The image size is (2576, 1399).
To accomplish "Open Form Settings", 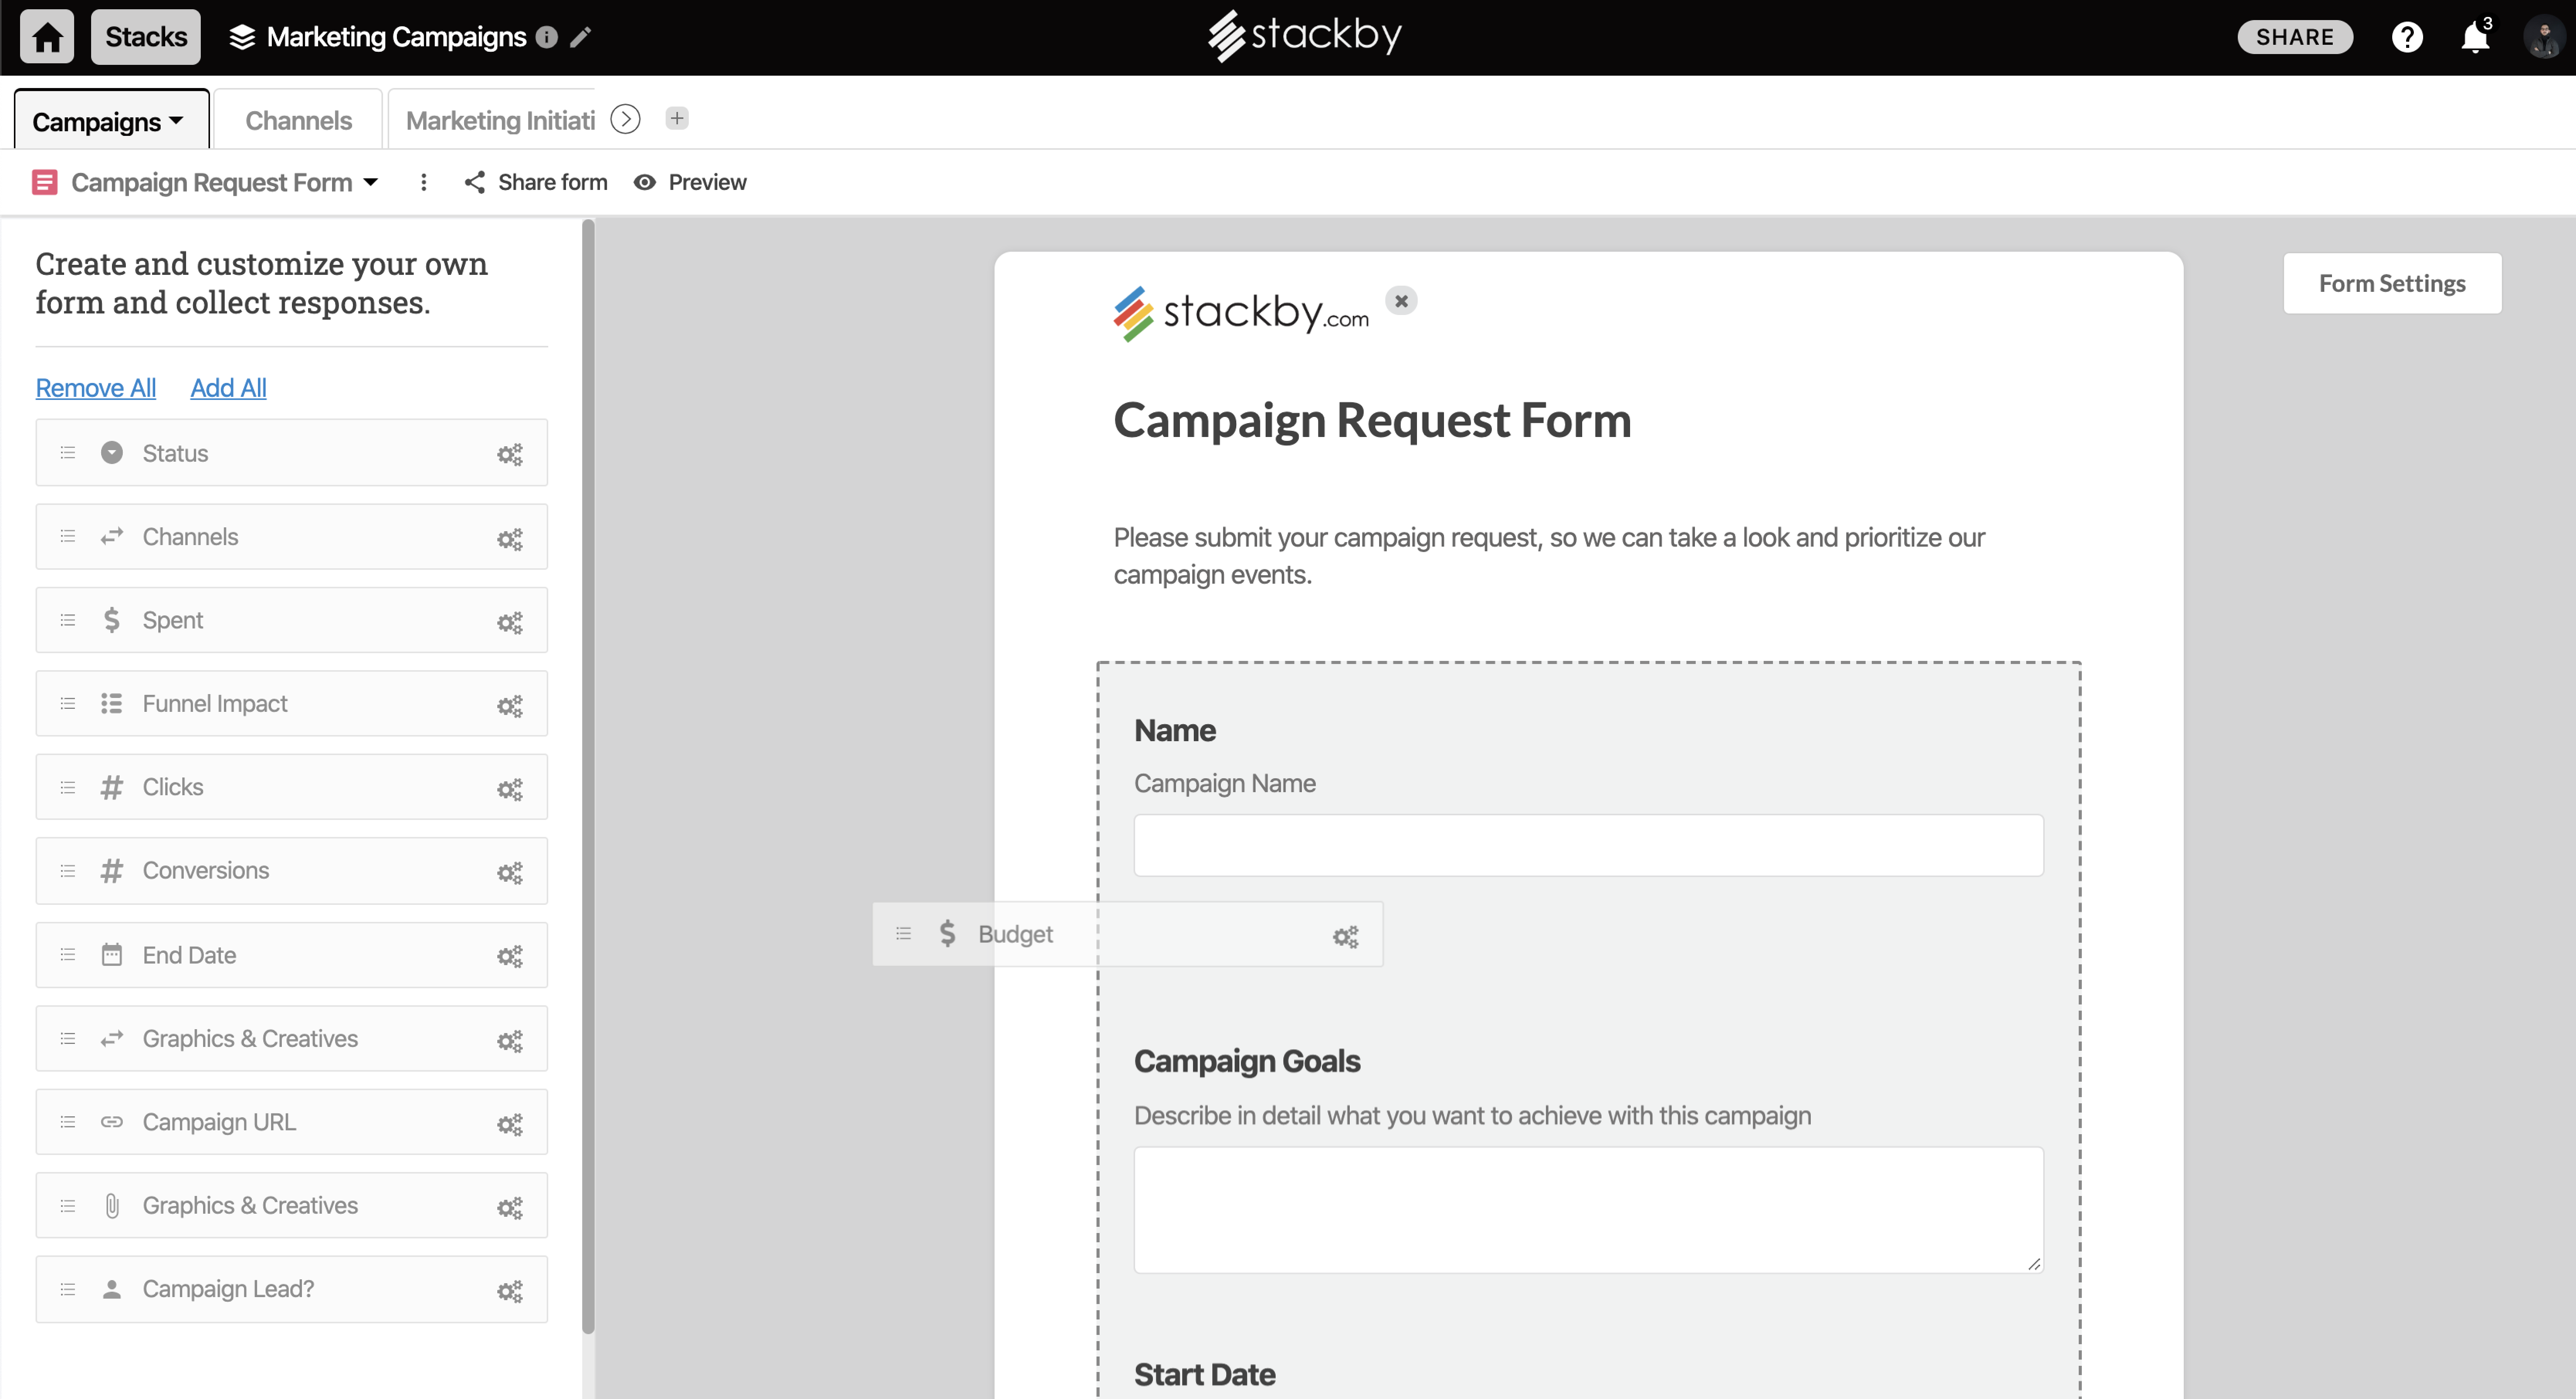I will pyautogui.click(x=2392, y=283).
